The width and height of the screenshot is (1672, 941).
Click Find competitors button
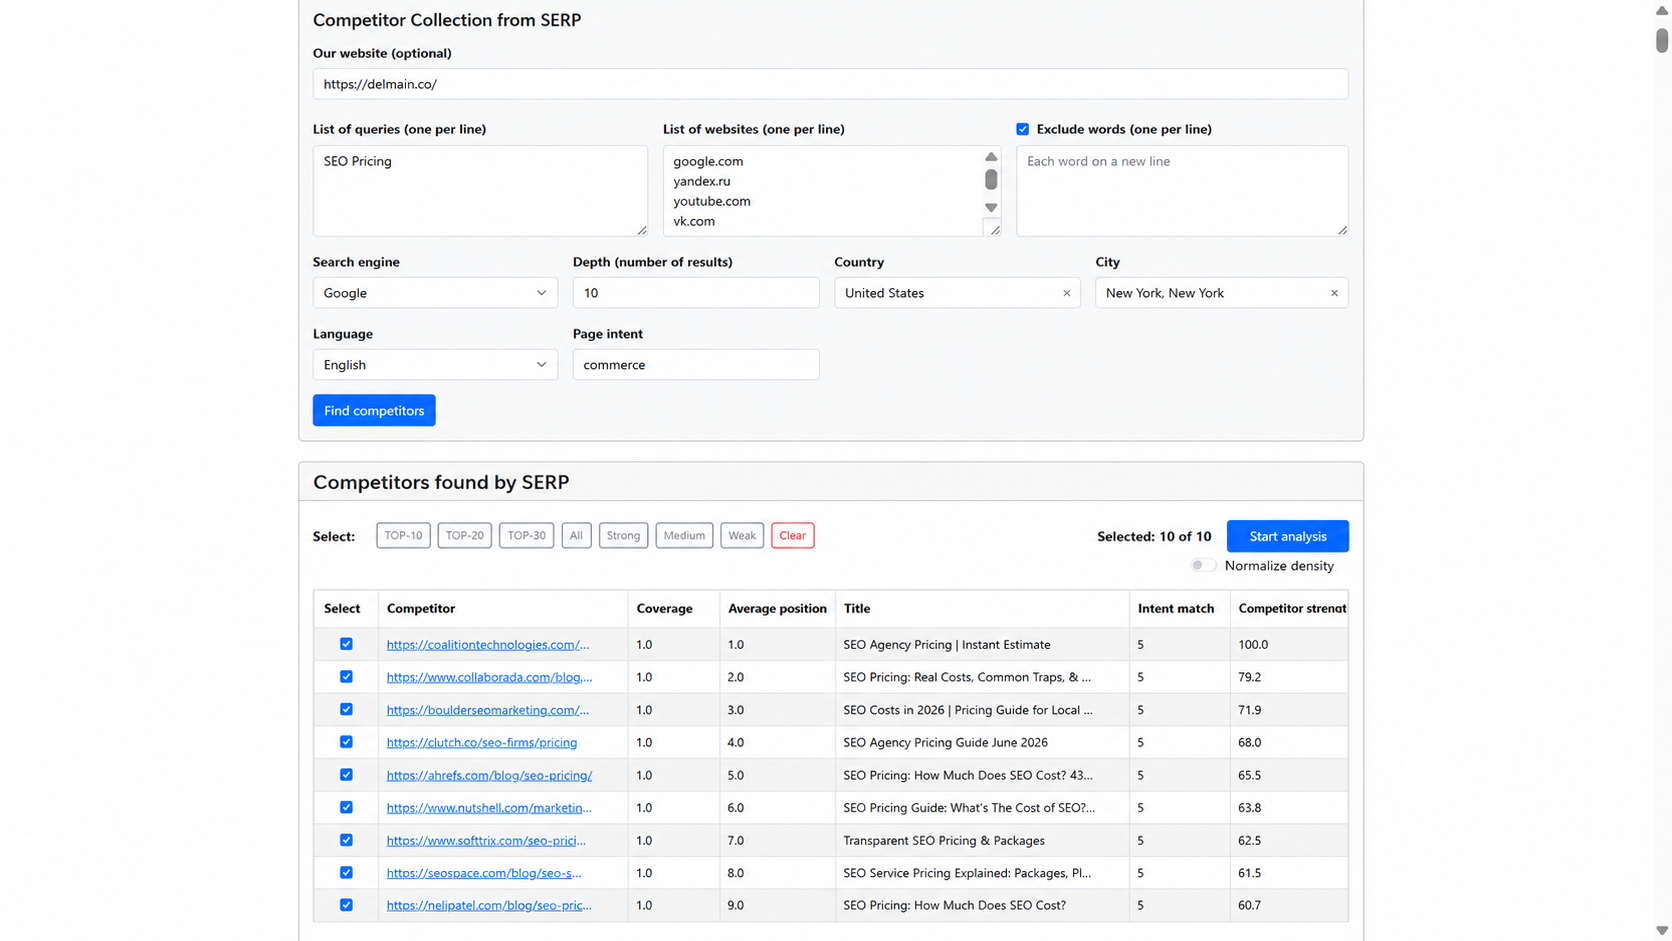pos(374,410)
